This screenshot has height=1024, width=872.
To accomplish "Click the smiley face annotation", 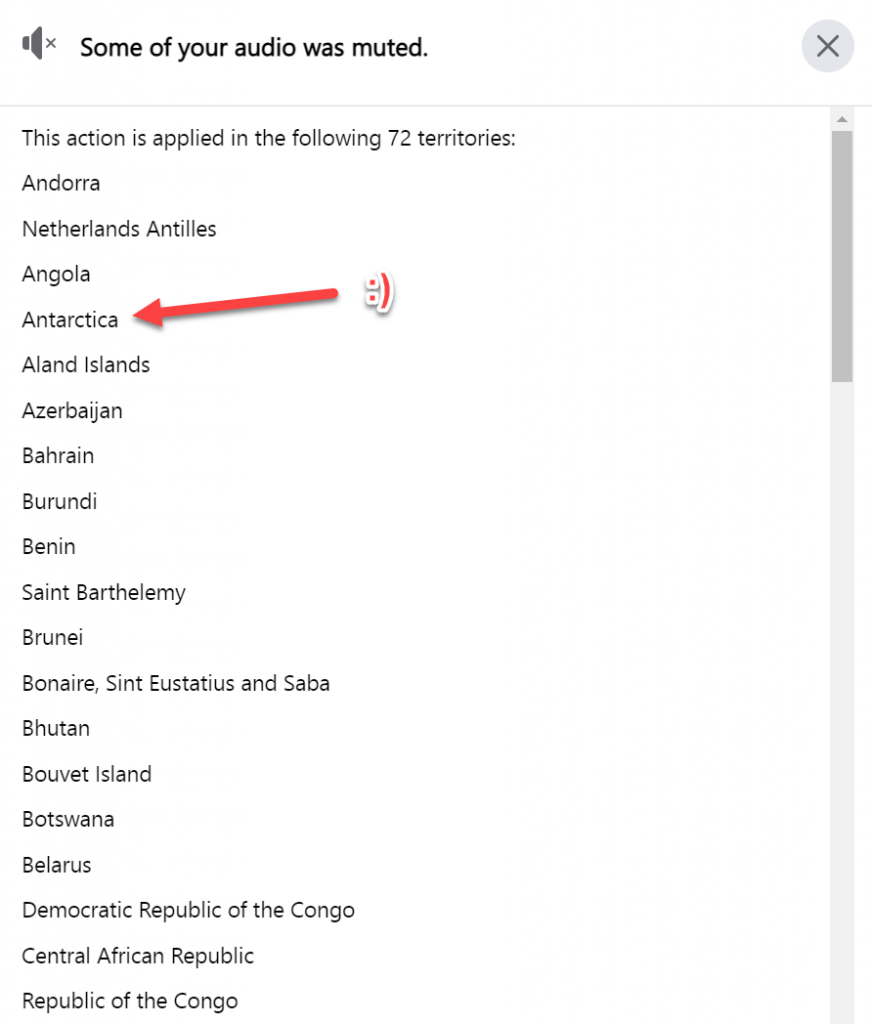I will tap(380, 293).
